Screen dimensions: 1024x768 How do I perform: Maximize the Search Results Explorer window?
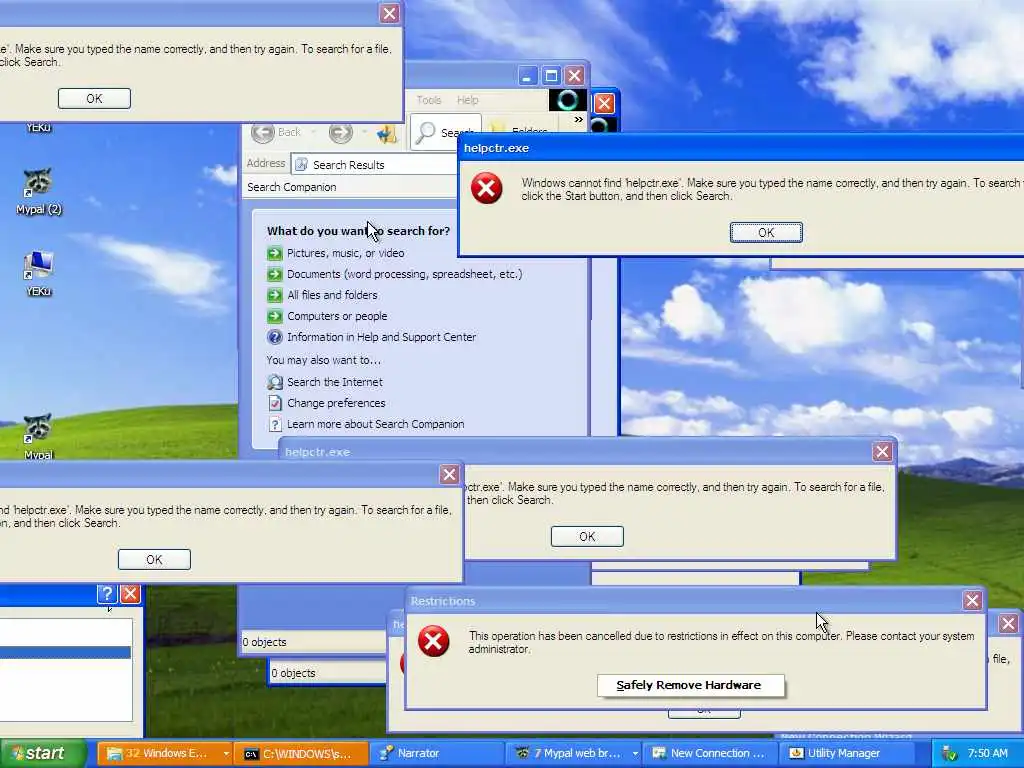[551, 76]
